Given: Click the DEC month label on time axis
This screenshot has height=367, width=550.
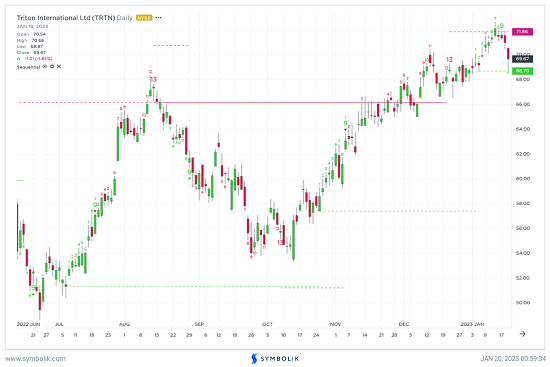Looking at the screenshot, I should (404, 324).
